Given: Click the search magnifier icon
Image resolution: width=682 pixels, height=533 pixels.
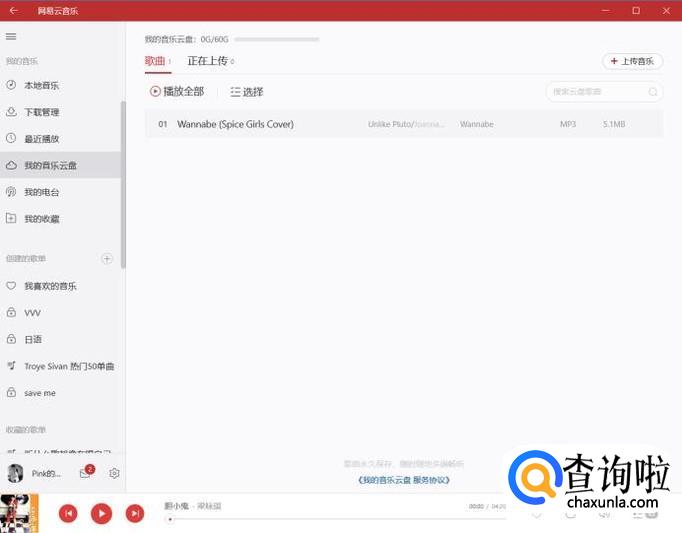Looking at the screenshot, I should (x=653, y=92).
